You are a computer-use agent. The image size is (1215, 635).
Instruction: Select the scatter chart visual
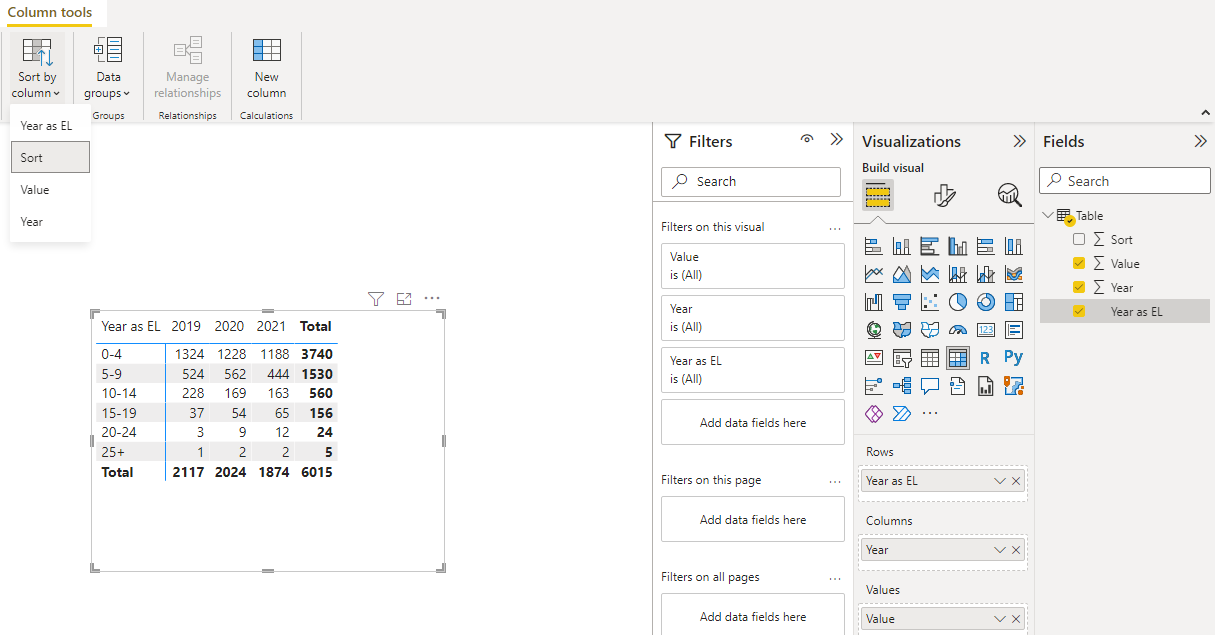pyautogui.click(x=929, y=302)
